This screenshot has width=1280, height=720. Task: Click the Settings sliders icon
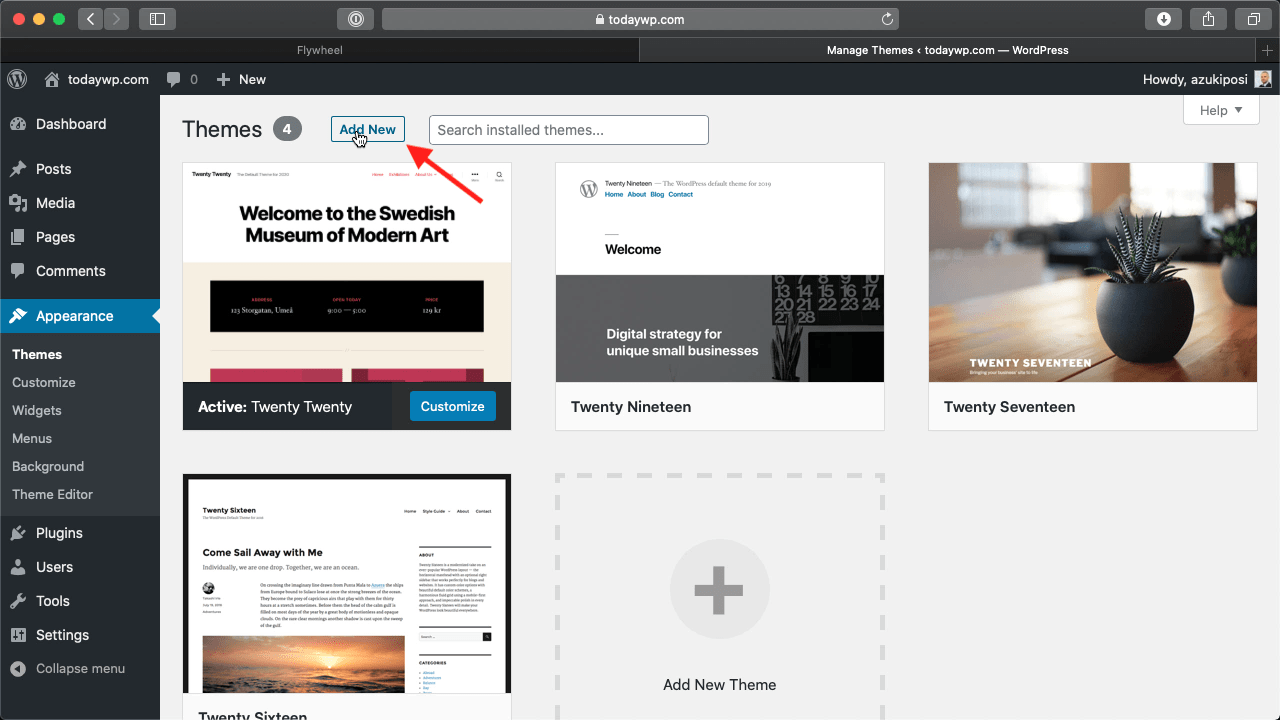18,635
